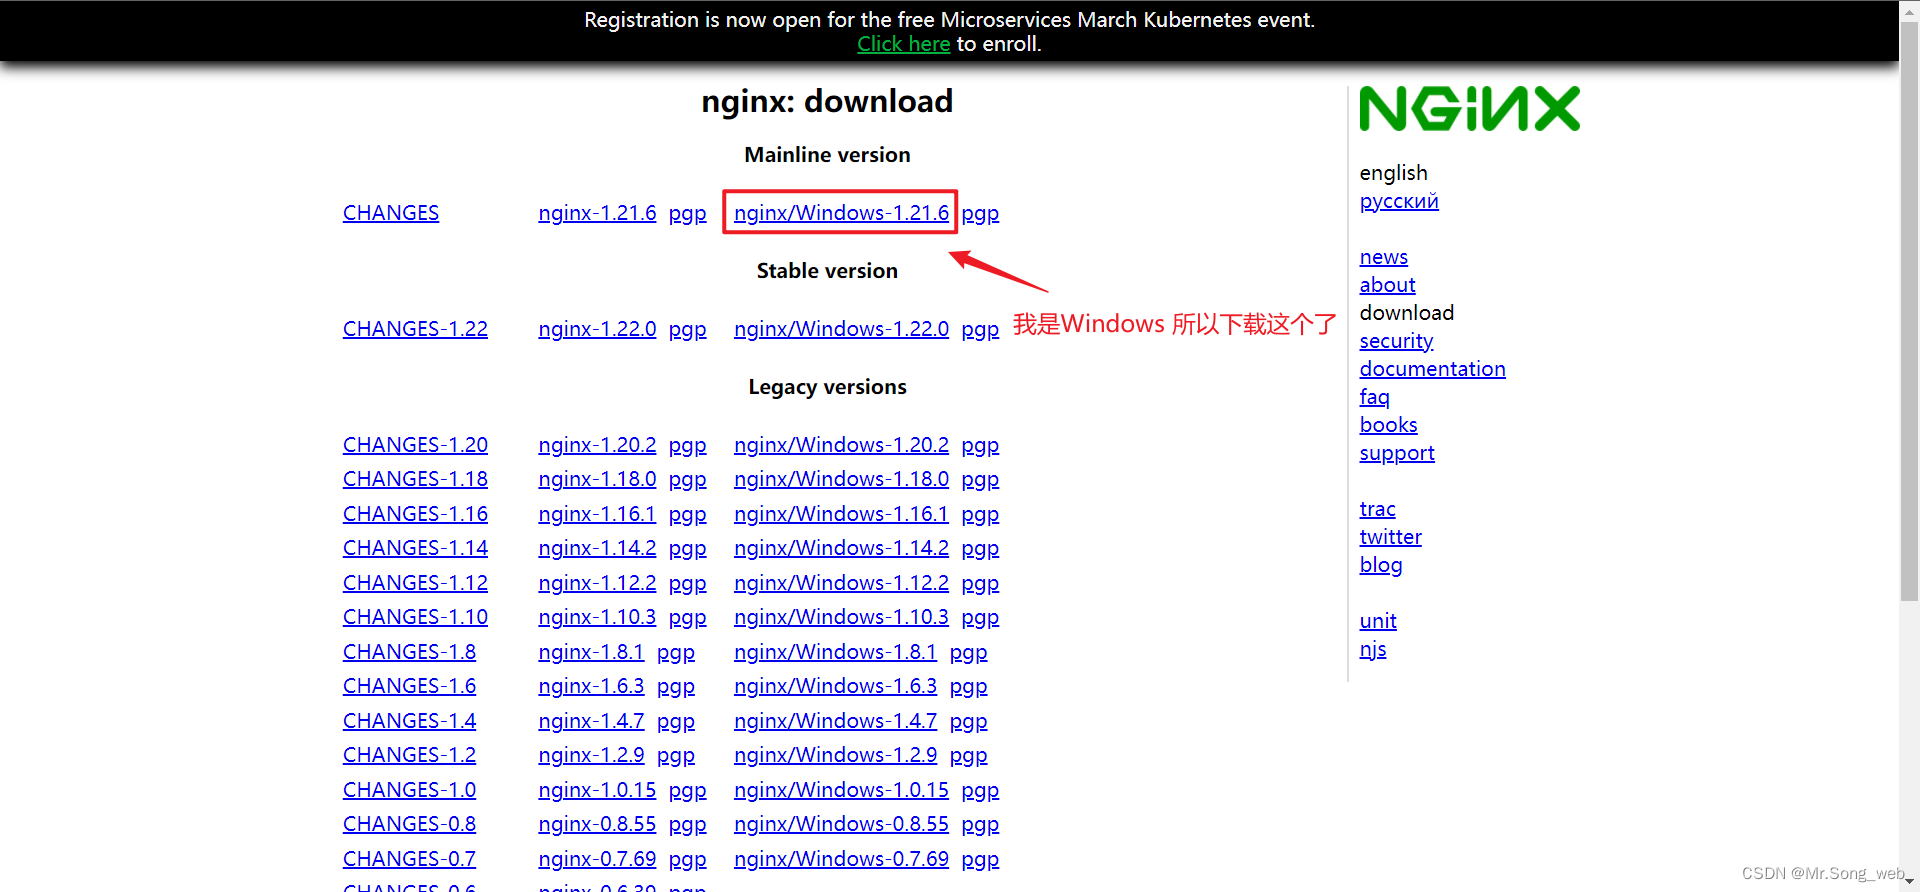Open pgp signature for nginx-1.21.6 source

(x=687, y=213)
